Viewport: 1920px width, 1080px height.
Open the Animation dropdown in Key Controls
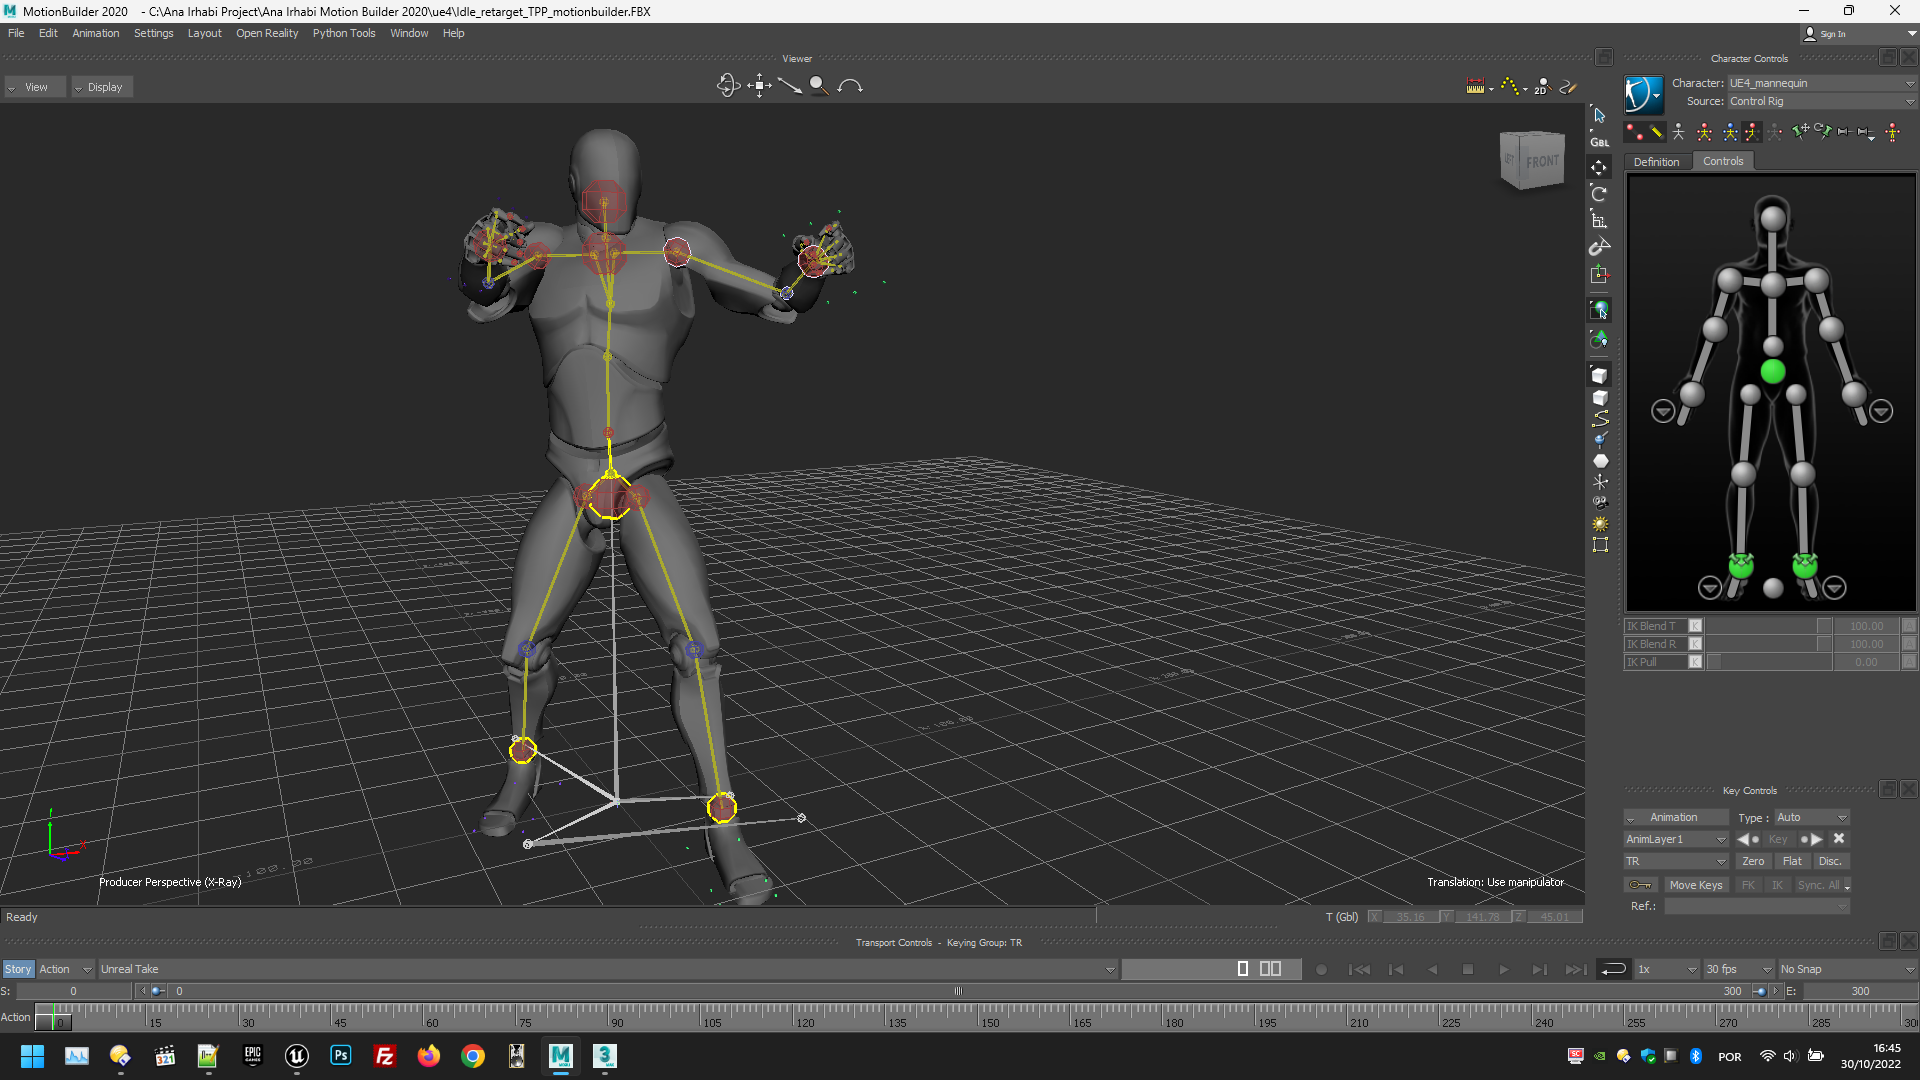[1676, 818]
